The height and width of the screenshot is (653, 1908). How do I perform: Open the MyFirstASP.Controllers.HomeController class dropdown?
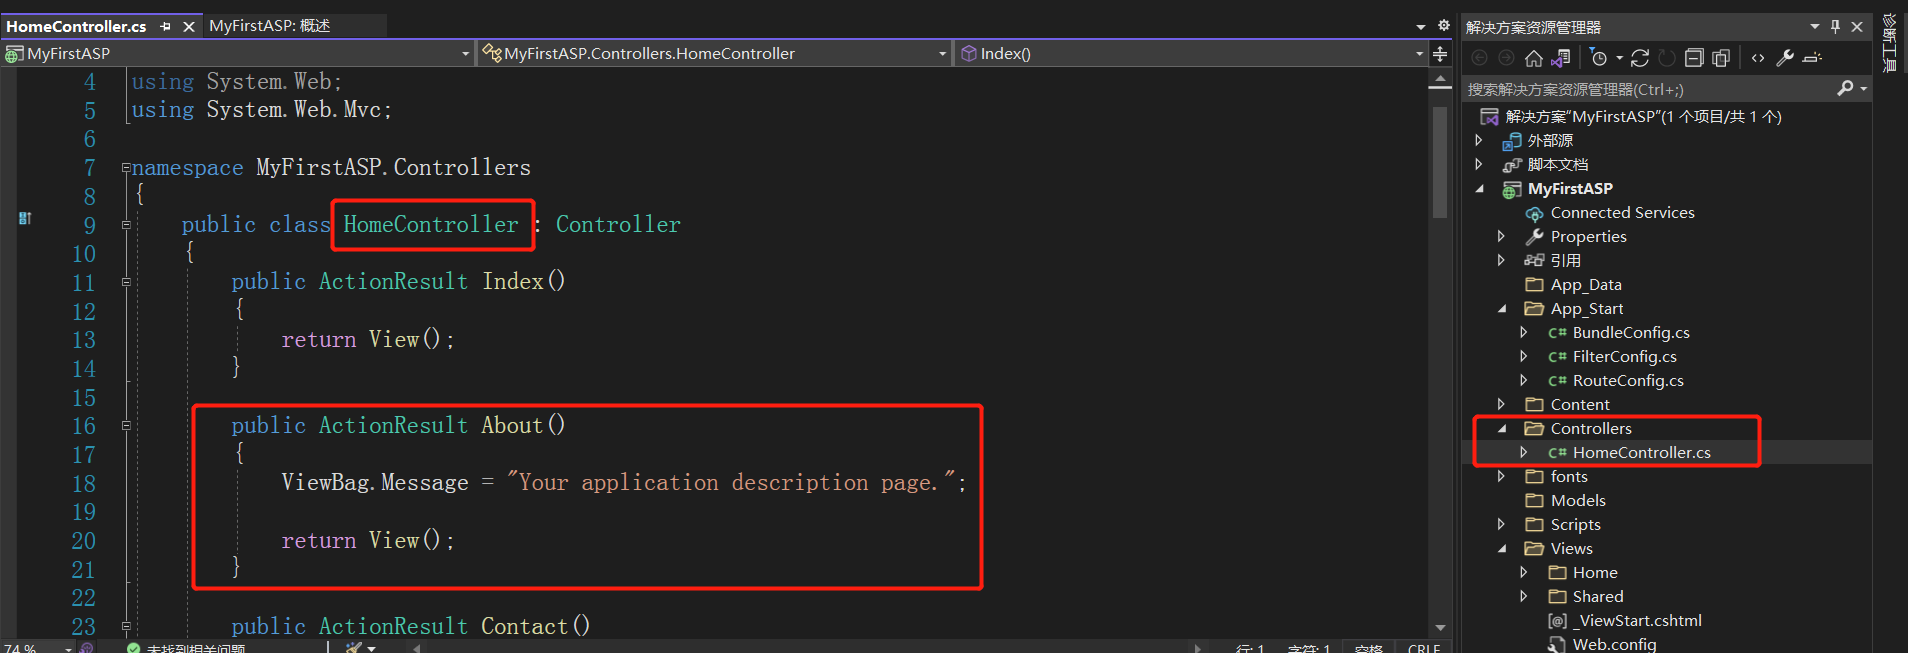942,54
